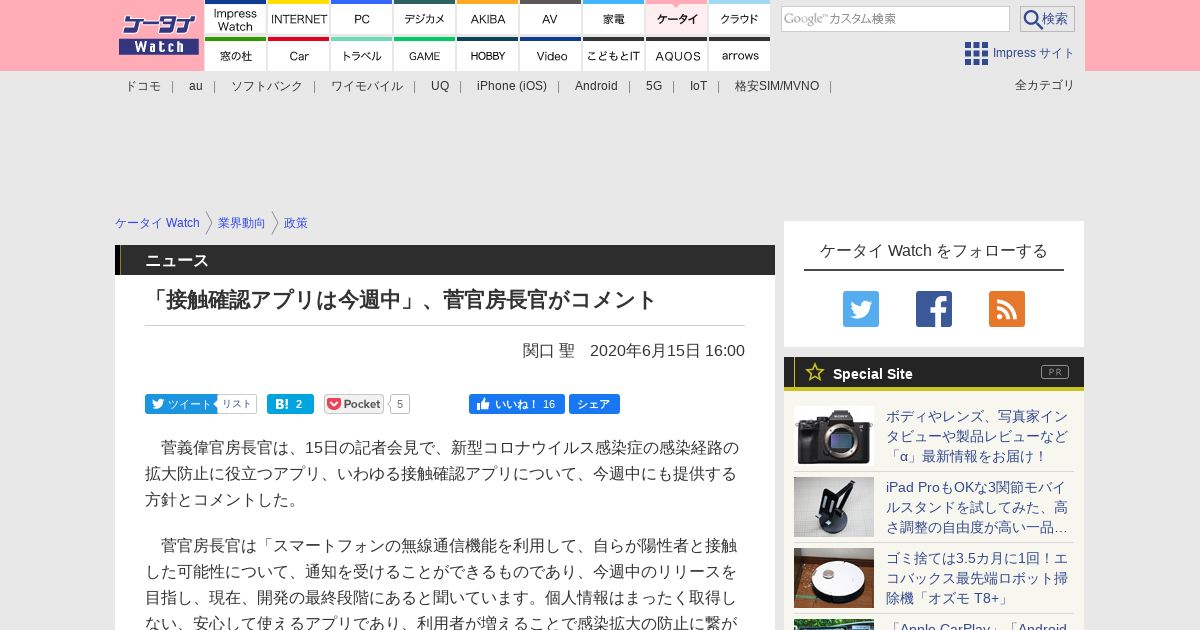Click the Twitter リスト button
The image size is (1200, 630).
(x=237, y=404)
